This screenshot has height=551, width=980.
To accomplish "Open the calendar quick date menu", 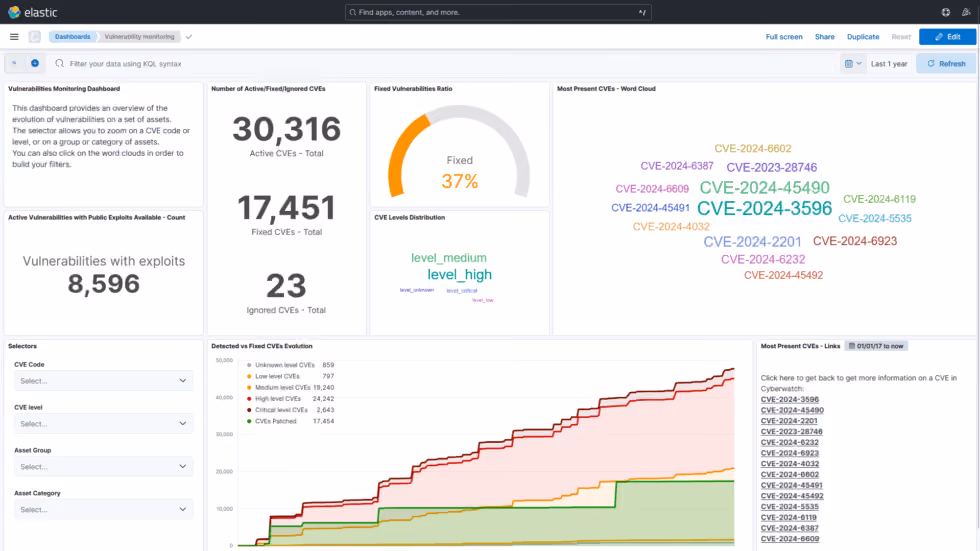I will (x=852, y=64).
